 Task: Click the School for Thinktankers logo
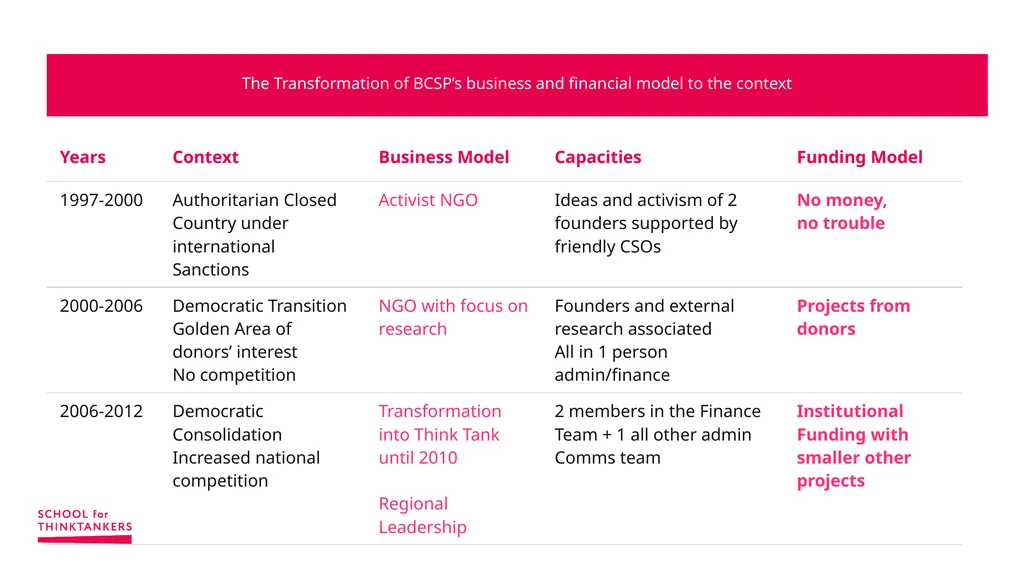pyautogui.click(x=85, y=525)
